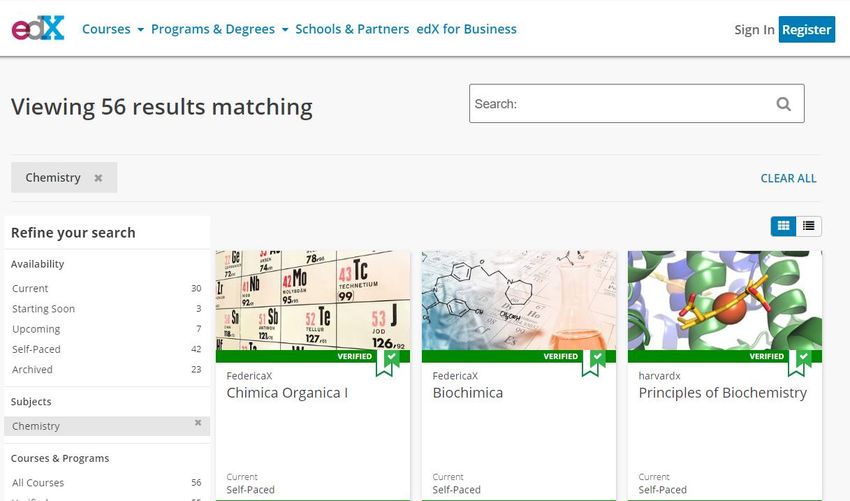Click protein structure thumbnail image

[725, 300]
